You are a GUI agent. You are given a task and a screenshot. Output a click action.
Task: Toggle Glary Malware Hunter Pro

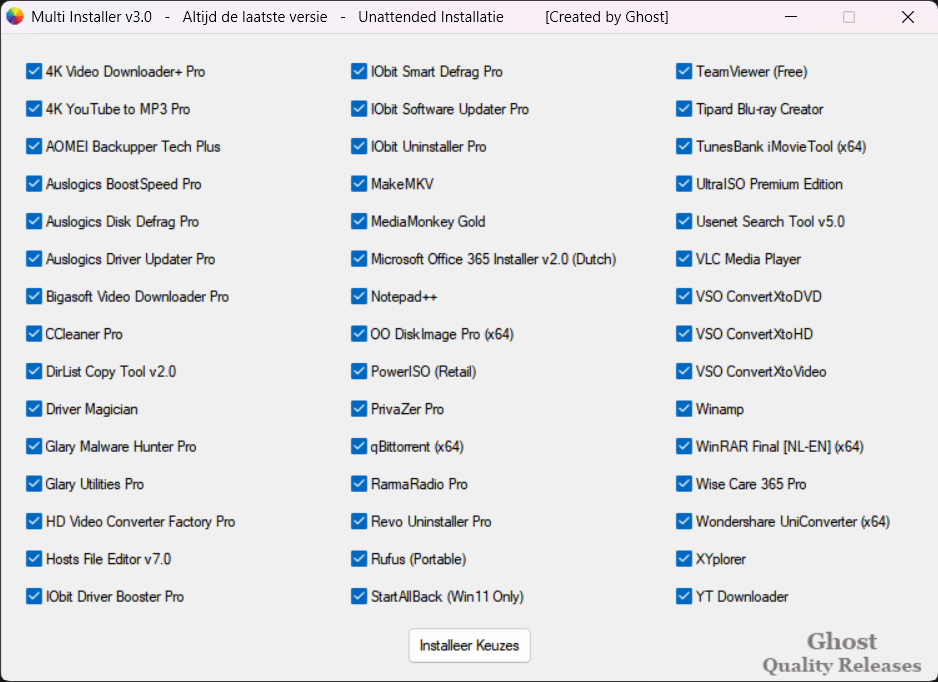pyautogui.click(x=34, y=446)
